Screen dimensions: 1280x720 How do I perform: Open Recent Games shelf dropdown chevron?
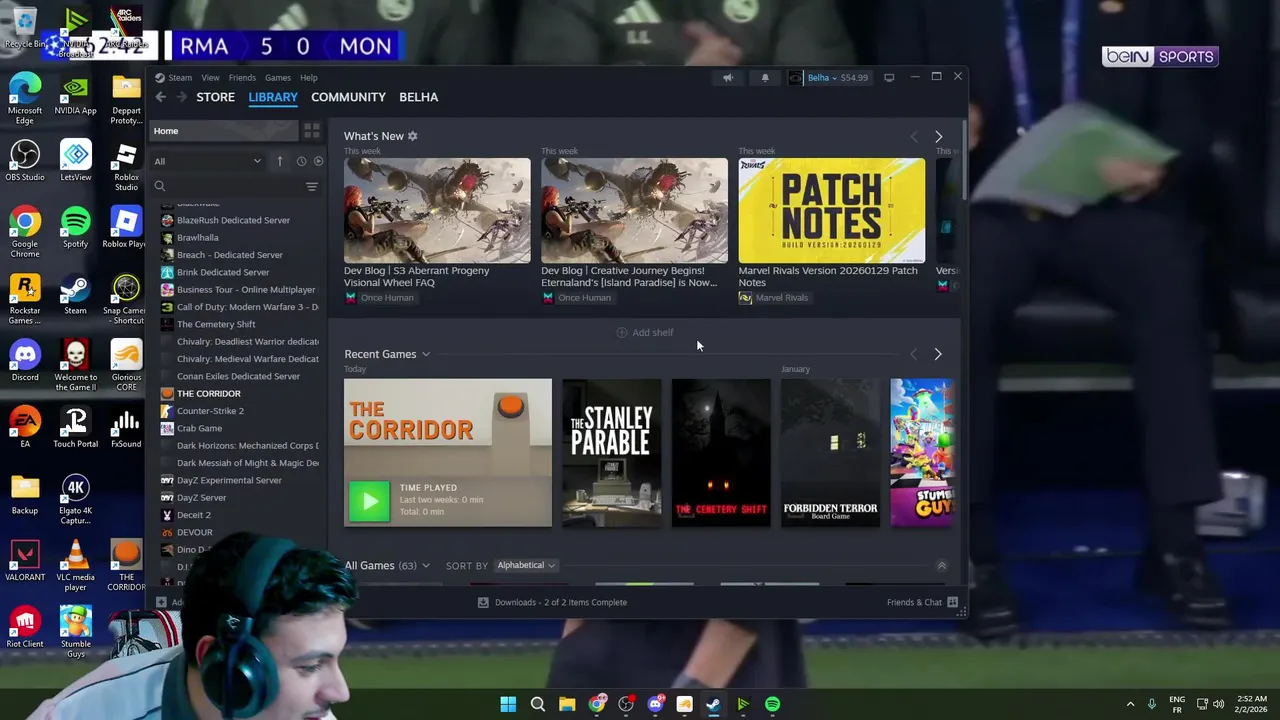click(x=426, y=354)
